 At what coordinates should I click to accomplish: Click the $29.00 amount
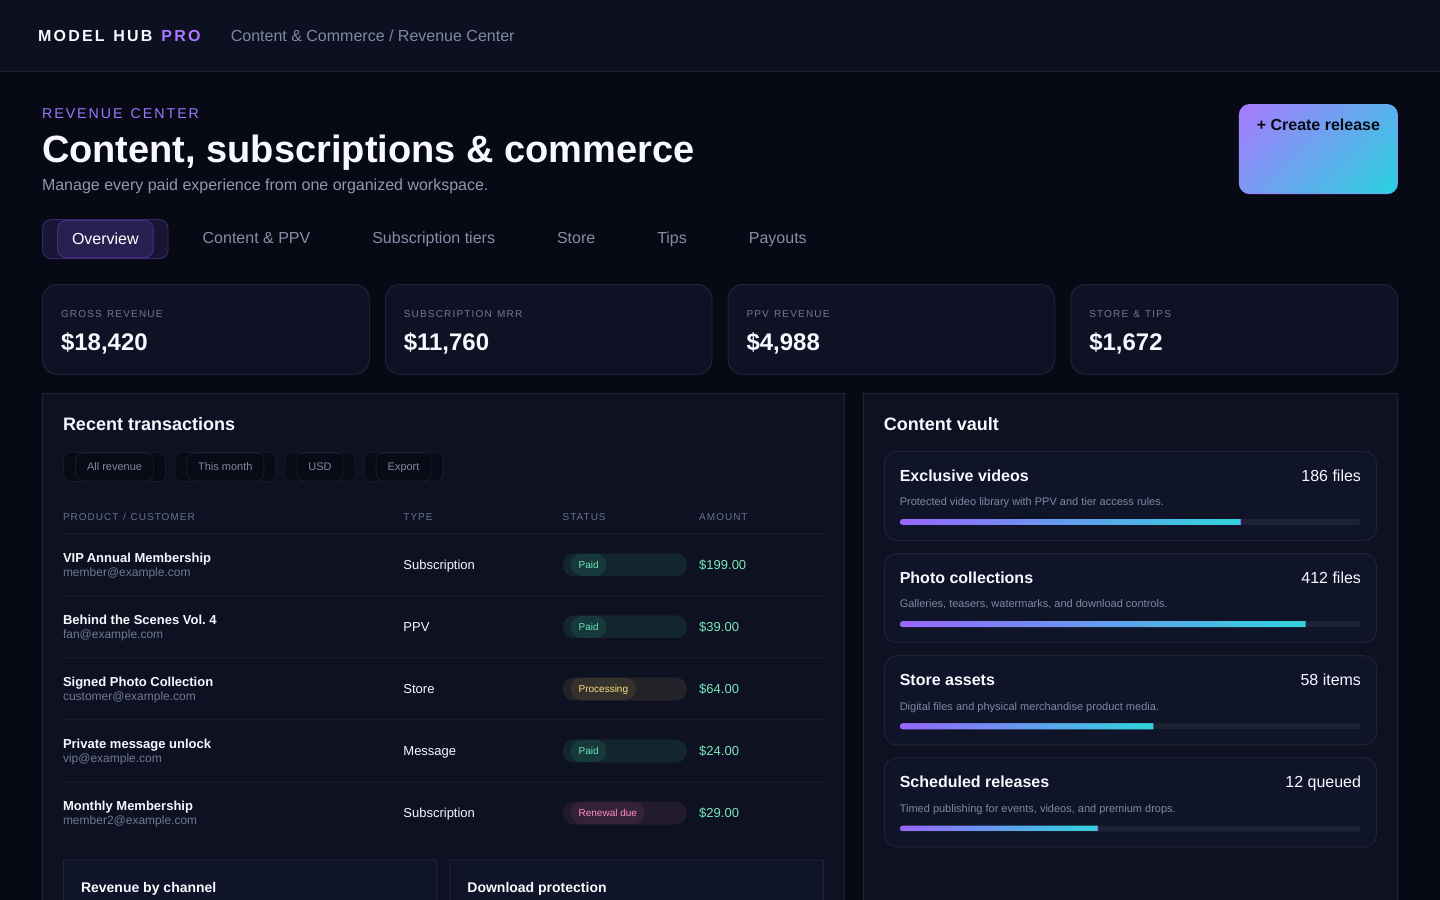click(719, 813)
